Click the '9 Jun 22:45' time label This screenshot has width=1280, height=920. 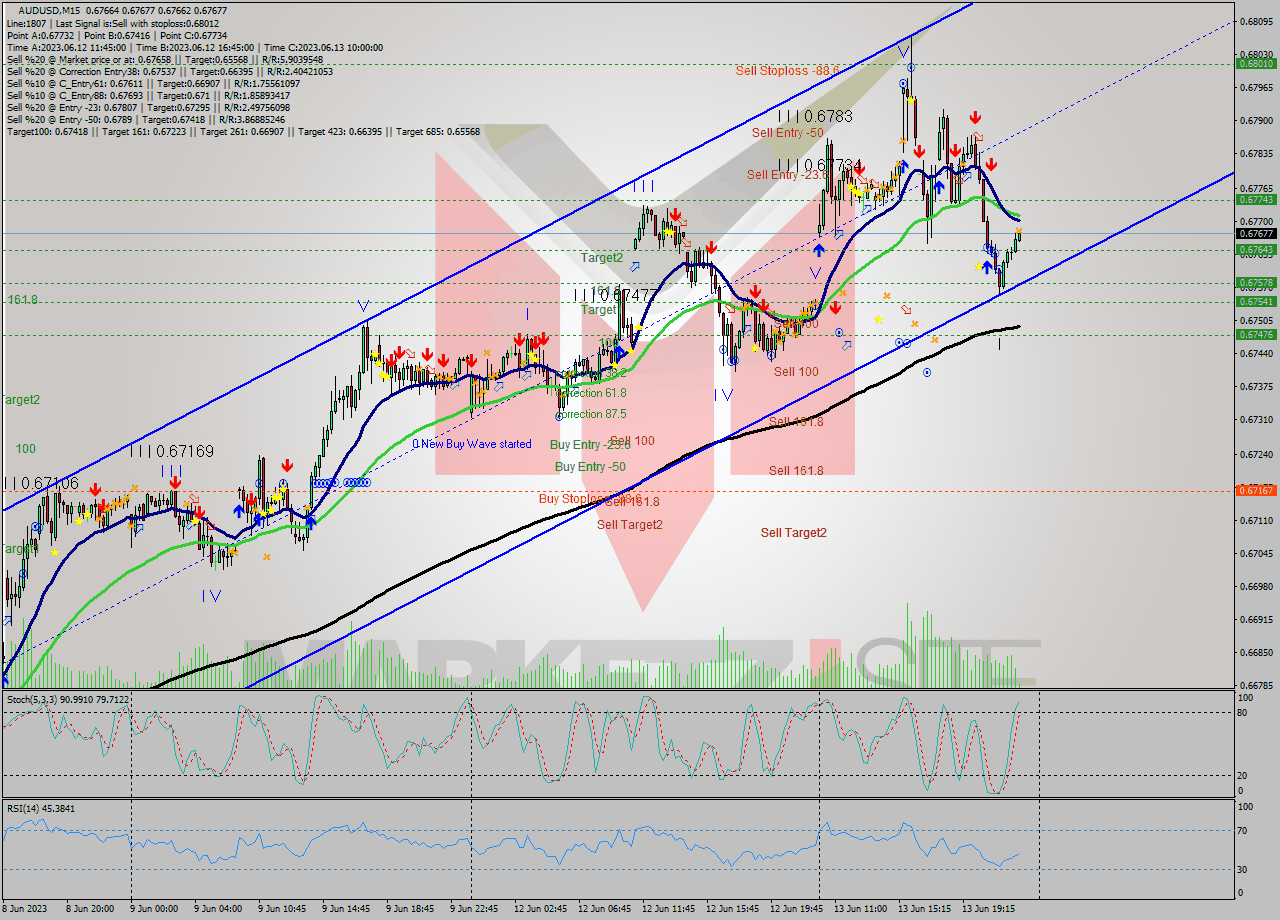474,909
